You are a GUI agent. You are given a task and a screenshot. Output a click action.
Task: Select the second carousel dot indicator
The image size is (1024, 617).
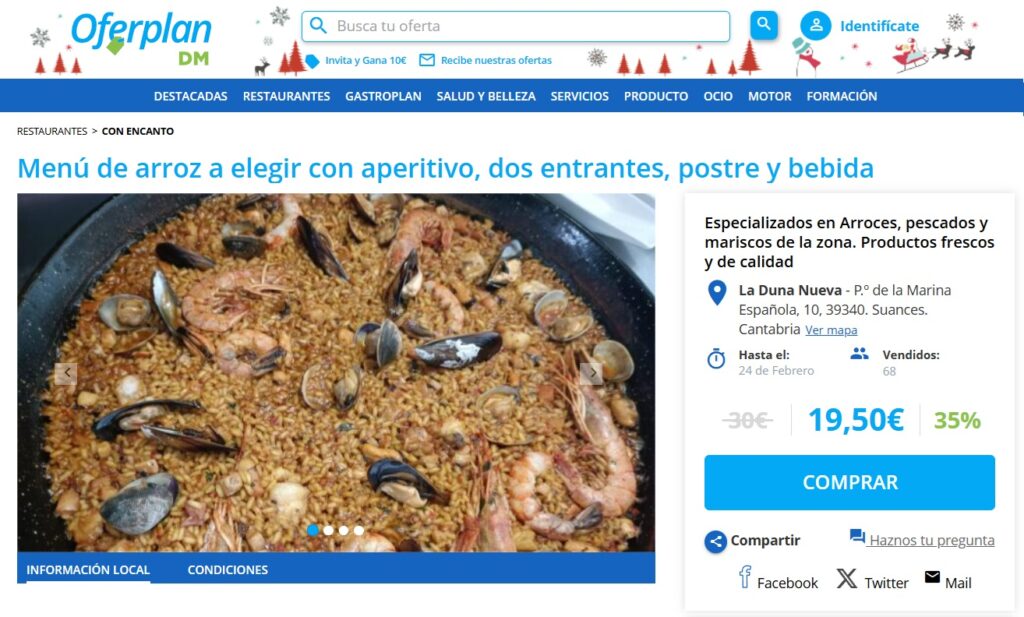(x=328, y=530)
